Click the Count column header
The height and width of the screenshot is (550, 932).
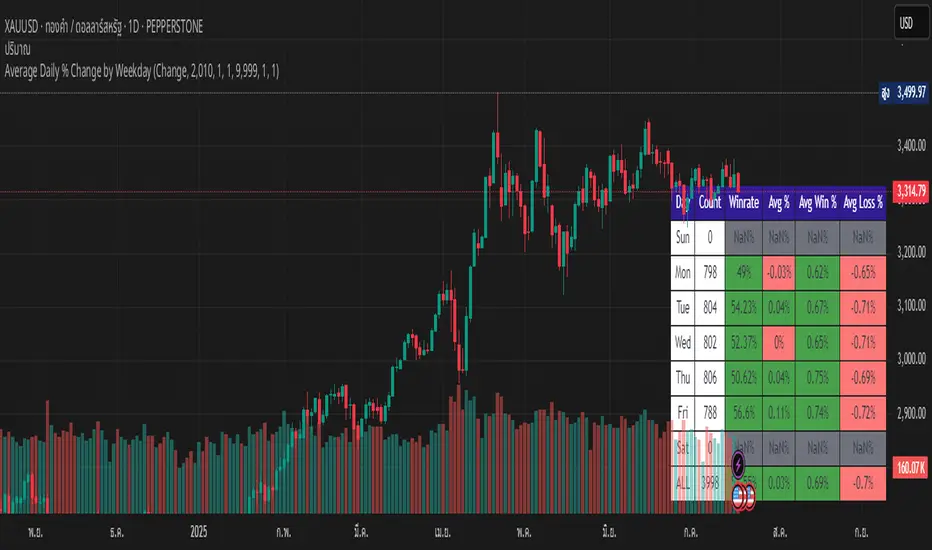click(710, 203)
